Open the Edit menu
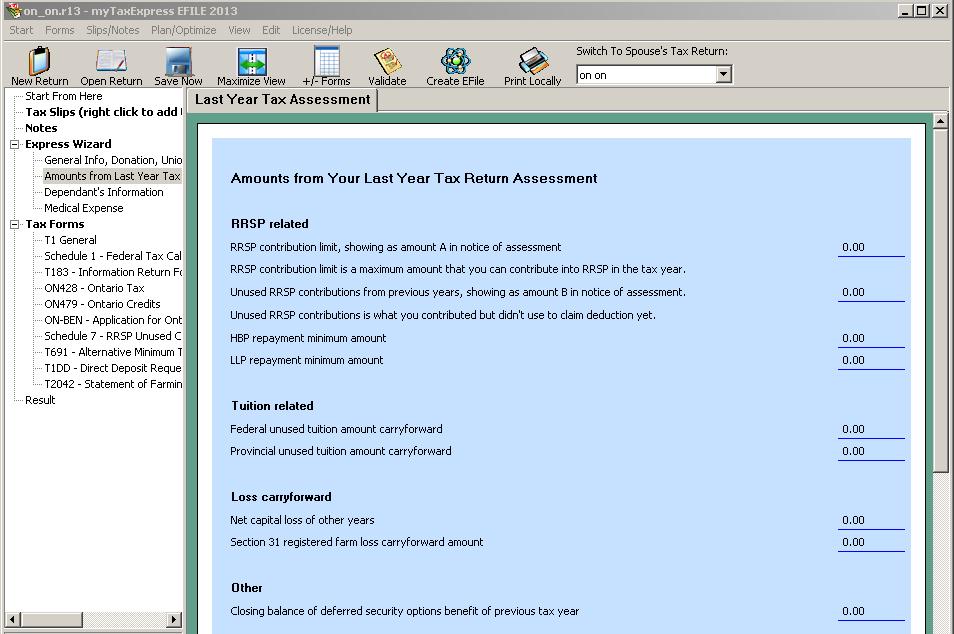The height and width of the screenshot is (634, 954). (x=271, y=30)
